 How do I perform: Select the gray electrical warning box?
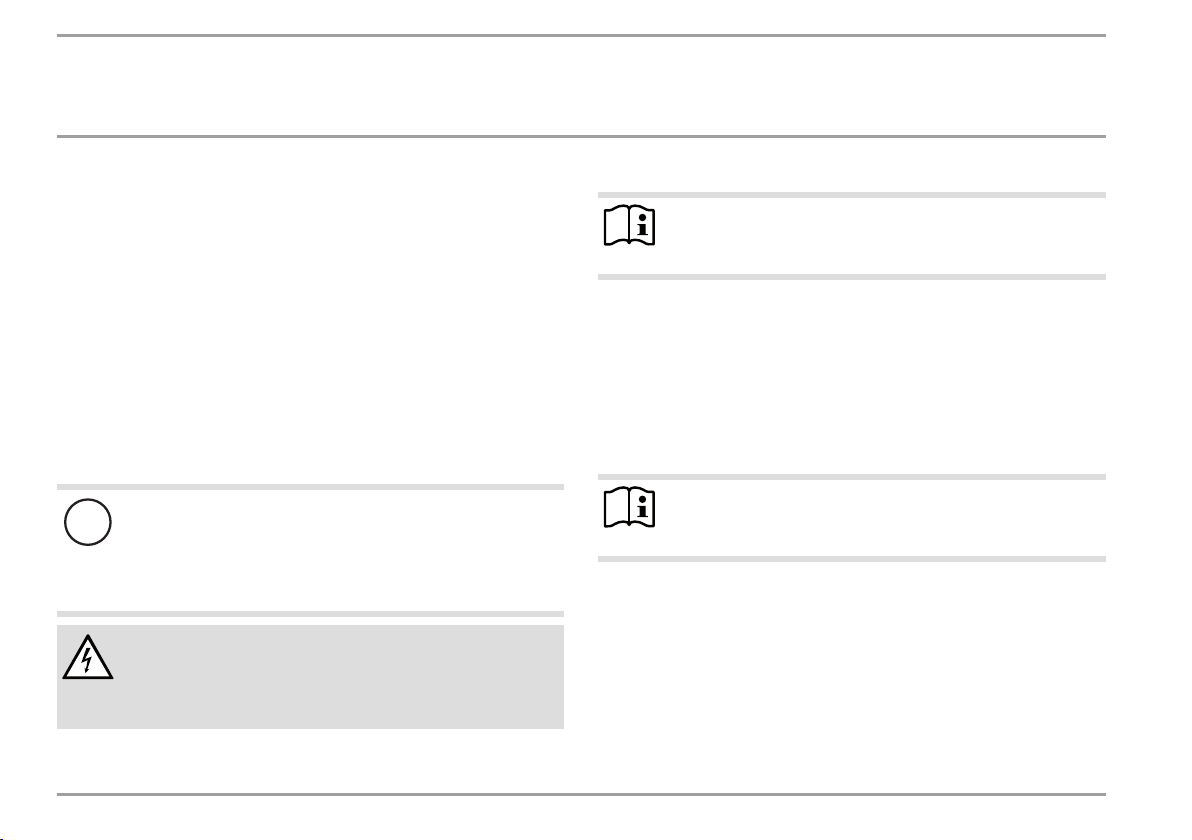point(310,677)
